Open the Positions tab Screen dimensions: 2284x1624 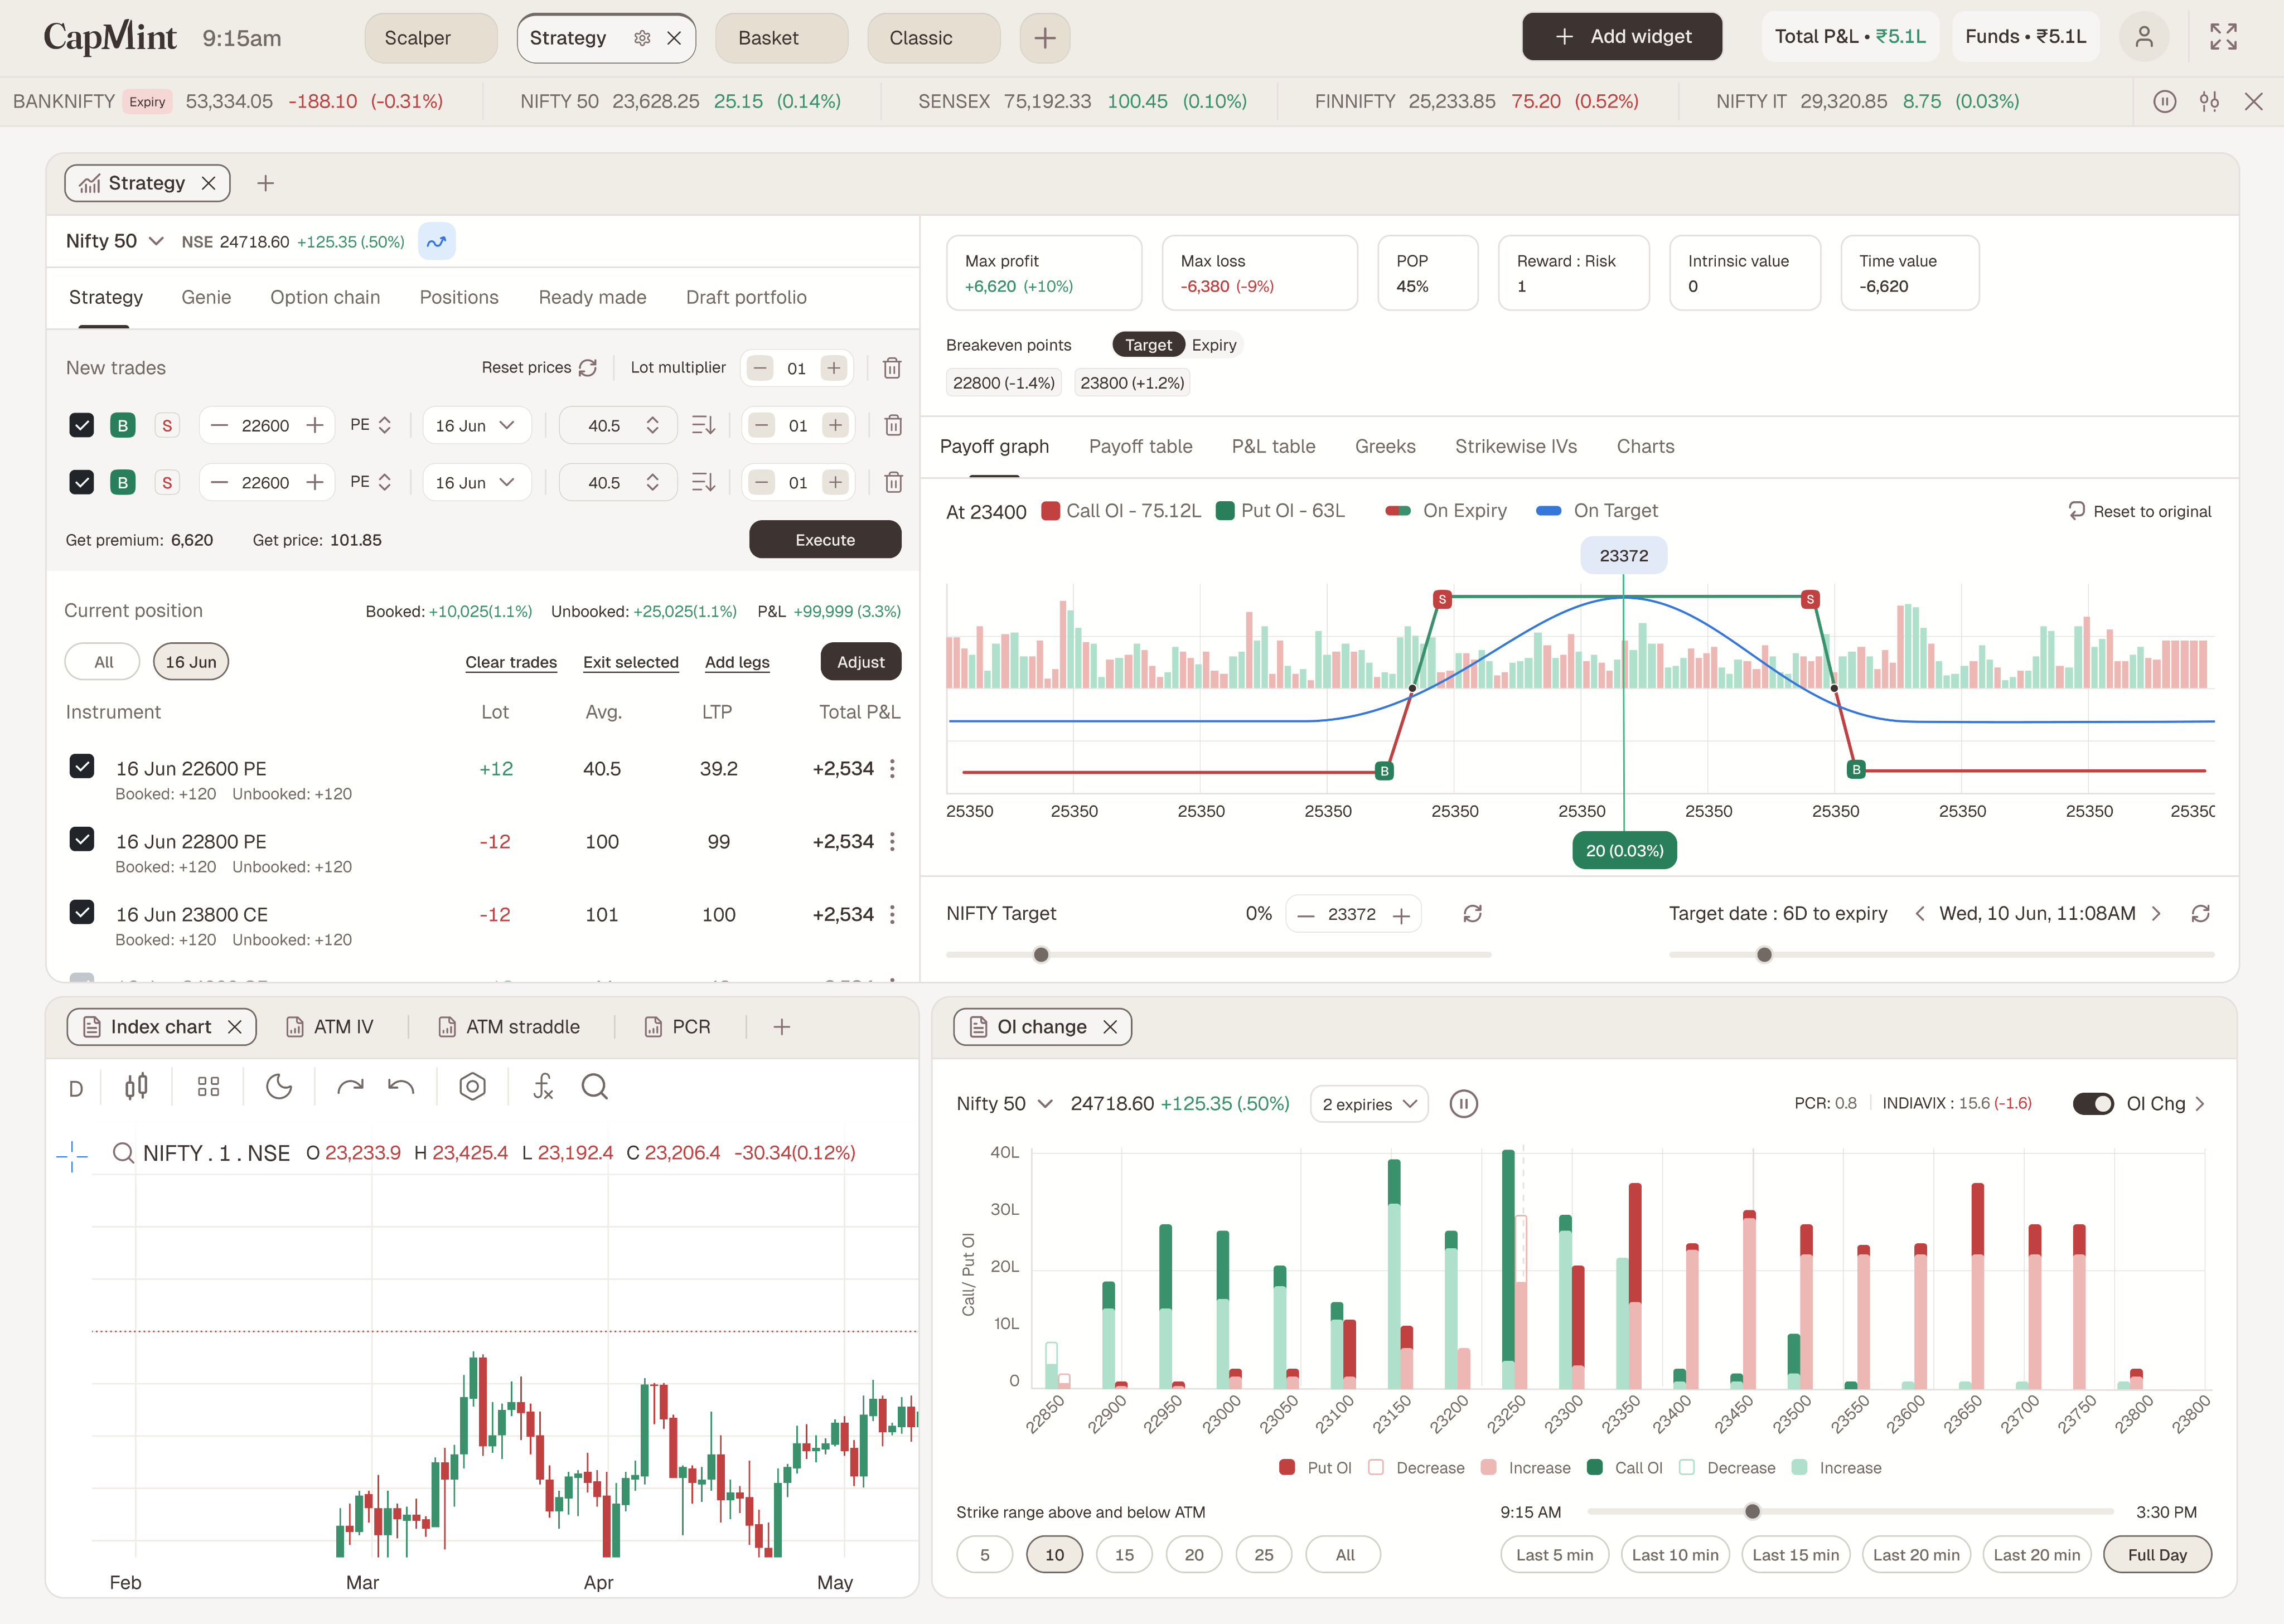459,297
